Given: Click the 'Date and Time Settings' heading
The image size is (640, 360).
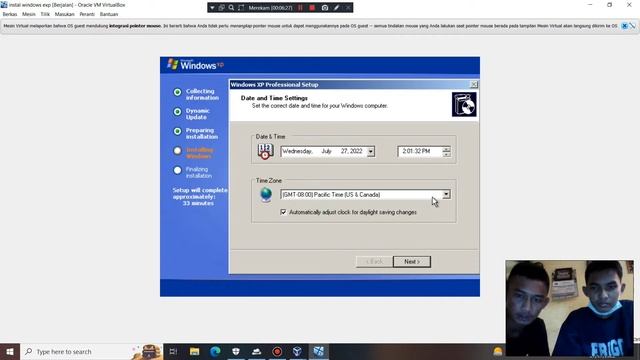Looking at the screenshot, I should pos(274,98).
